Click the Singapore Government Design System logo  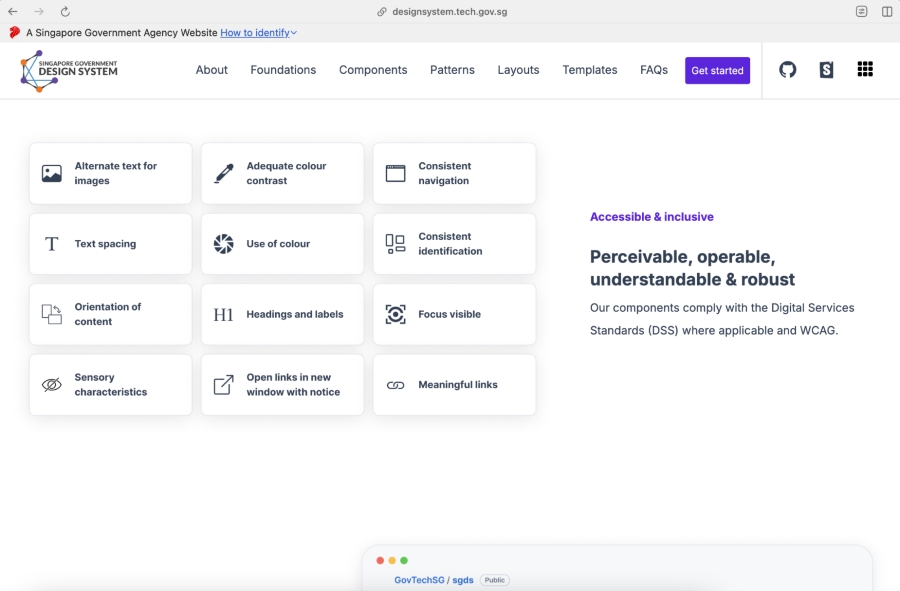click(x=69, y=71)
